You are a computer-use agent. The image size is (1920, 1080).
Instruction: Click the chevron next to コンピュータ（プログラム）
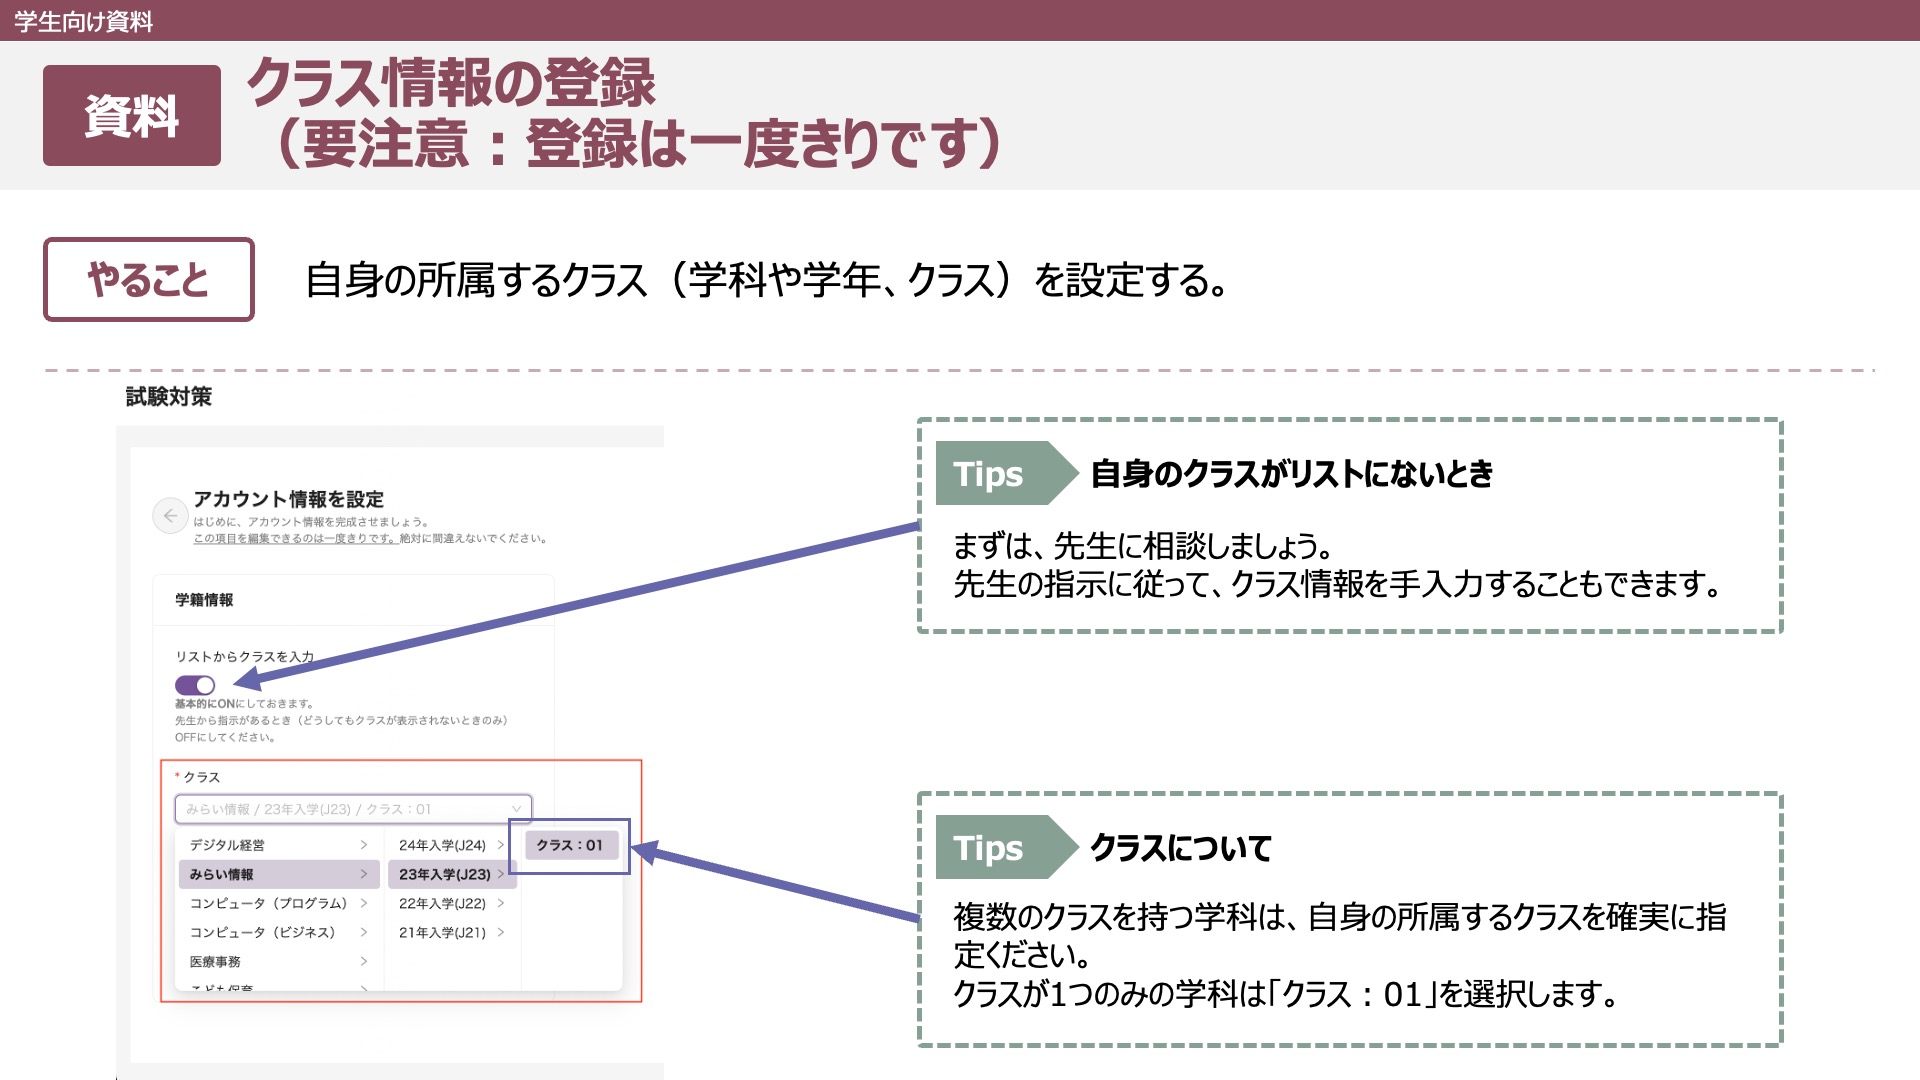coord(363,903)
